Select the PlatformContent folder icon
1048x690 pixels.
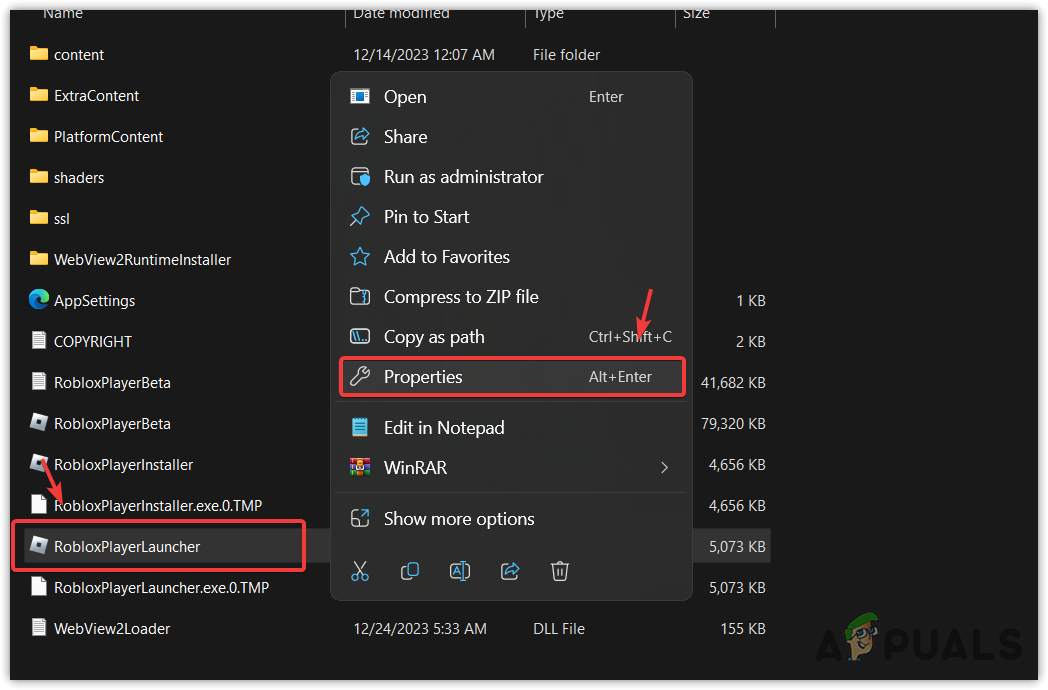tap(39, 136)
